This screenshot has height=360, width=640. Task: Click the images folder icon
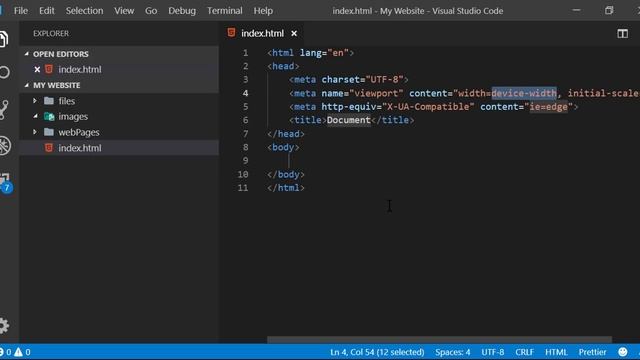[49, 116]
